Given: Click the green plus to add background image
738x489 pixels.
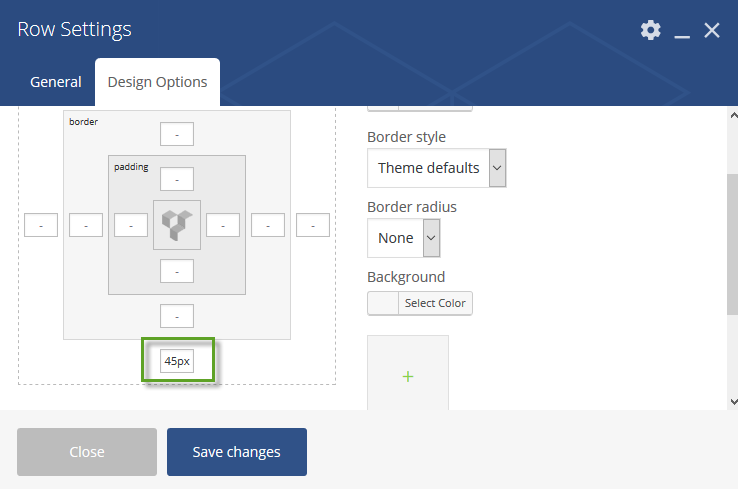Looking at the screenshot, I should (x=408, y=377).
